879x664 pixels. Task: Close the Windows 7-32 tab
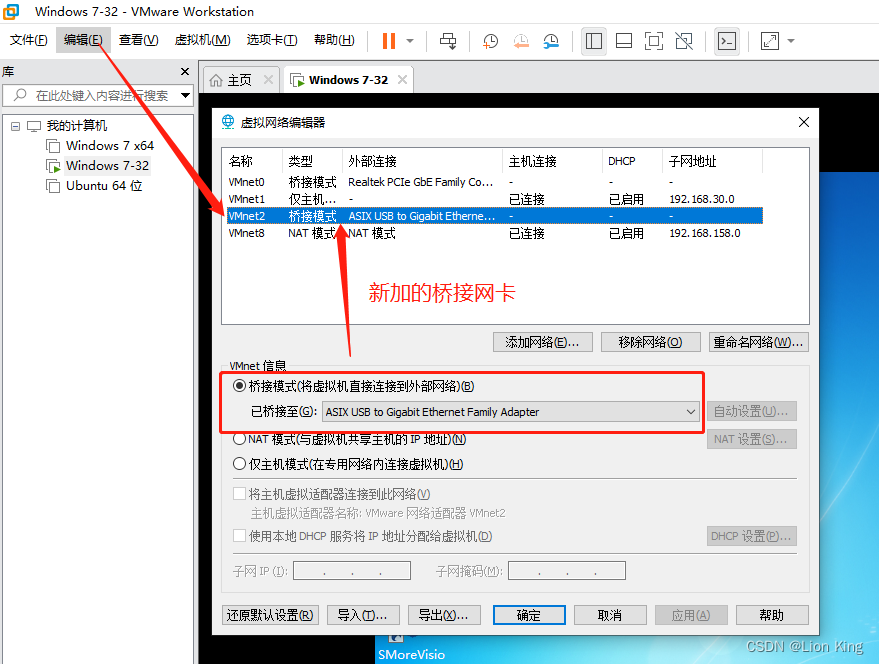[402, 80]
